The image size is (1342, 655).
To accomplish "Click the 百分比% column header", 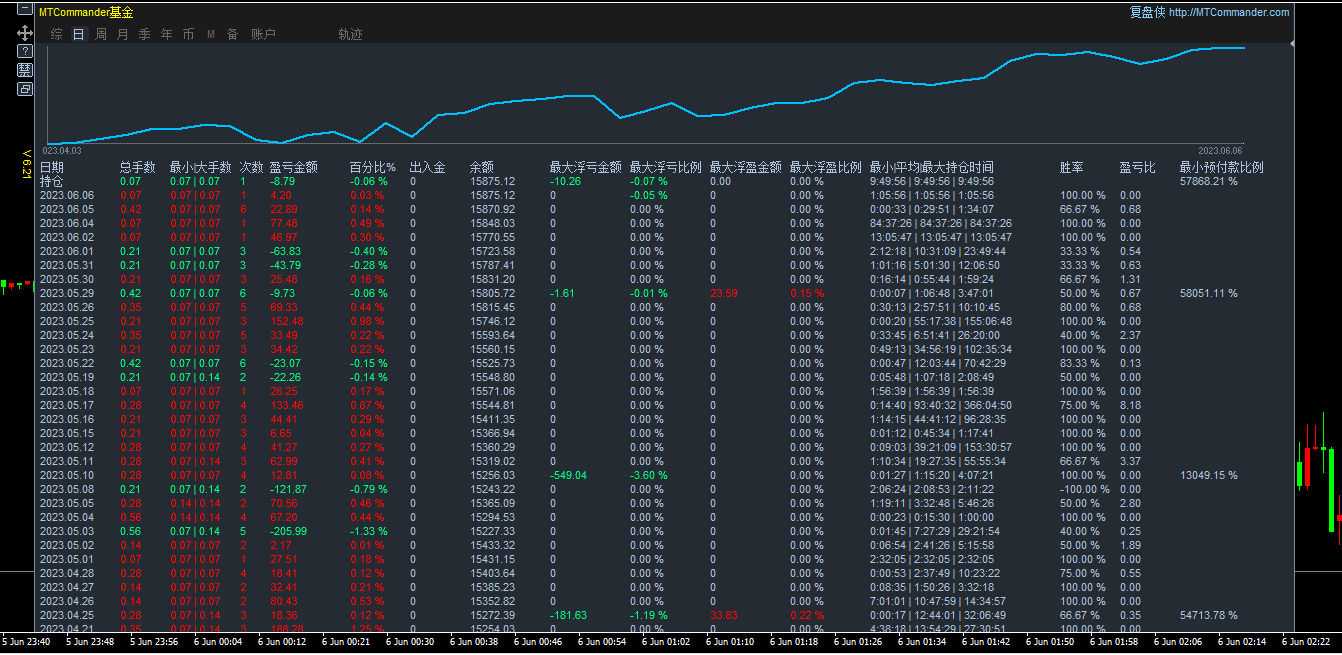I will click(x=373, y=168).
